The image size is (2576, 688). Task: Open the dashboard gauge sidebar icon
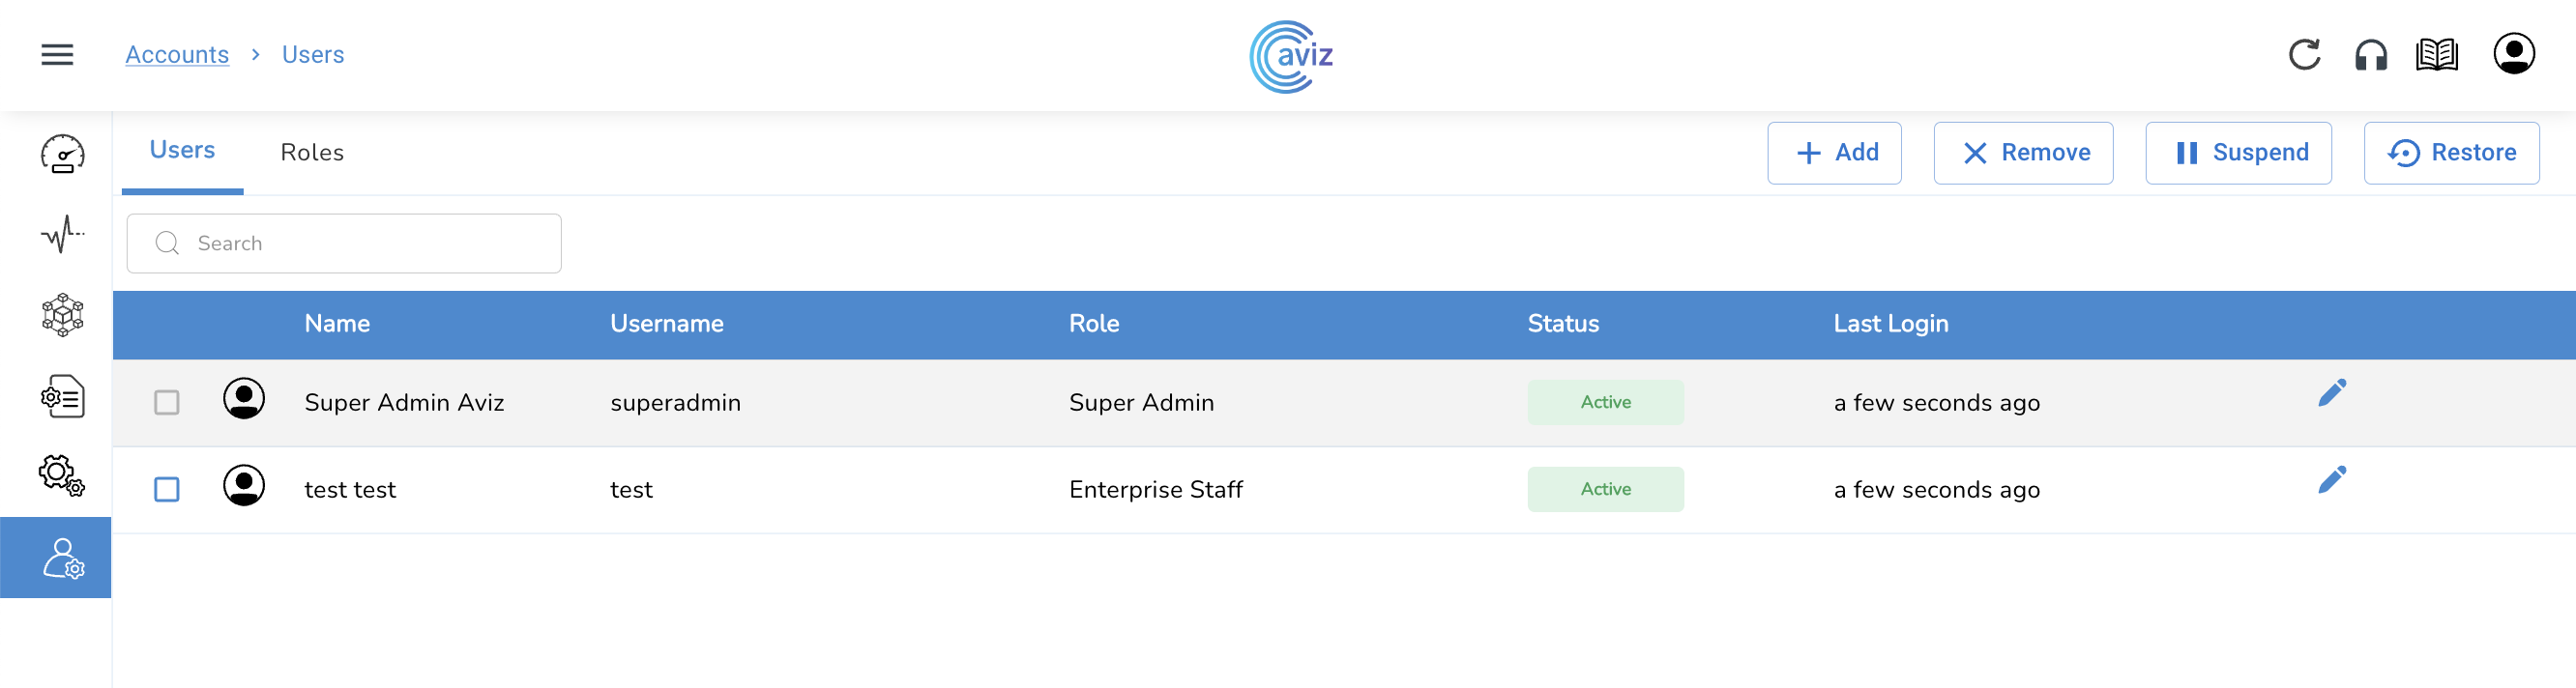coord(62,155)
